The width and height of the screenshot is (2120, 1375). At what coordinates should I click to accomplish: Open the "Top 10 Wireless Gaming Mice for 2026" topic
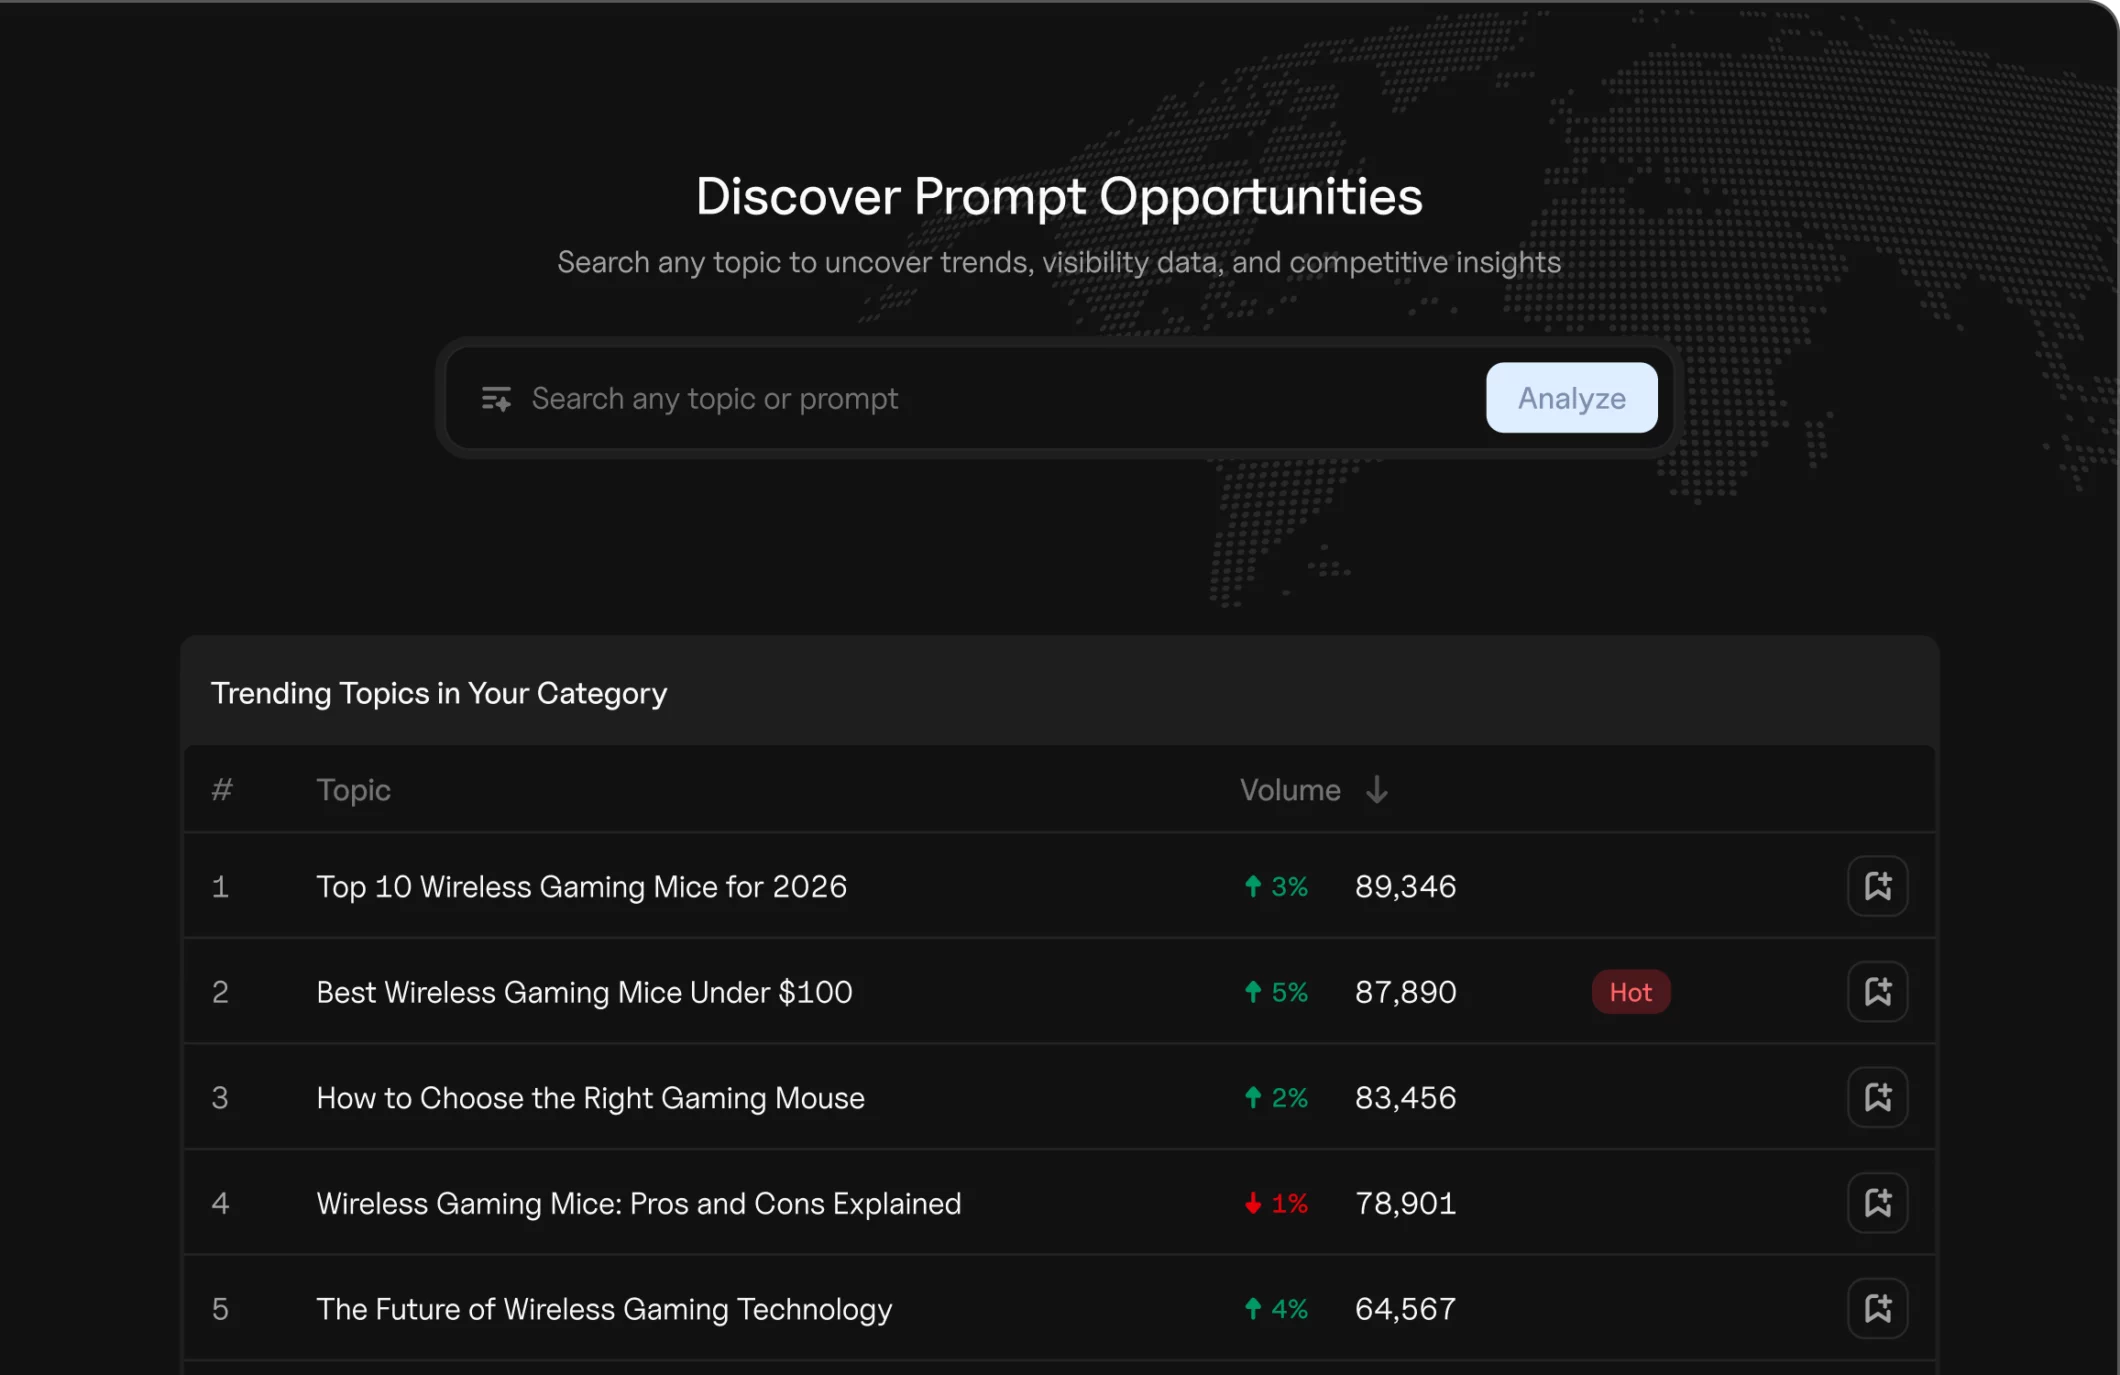click(x=582, y=886)
